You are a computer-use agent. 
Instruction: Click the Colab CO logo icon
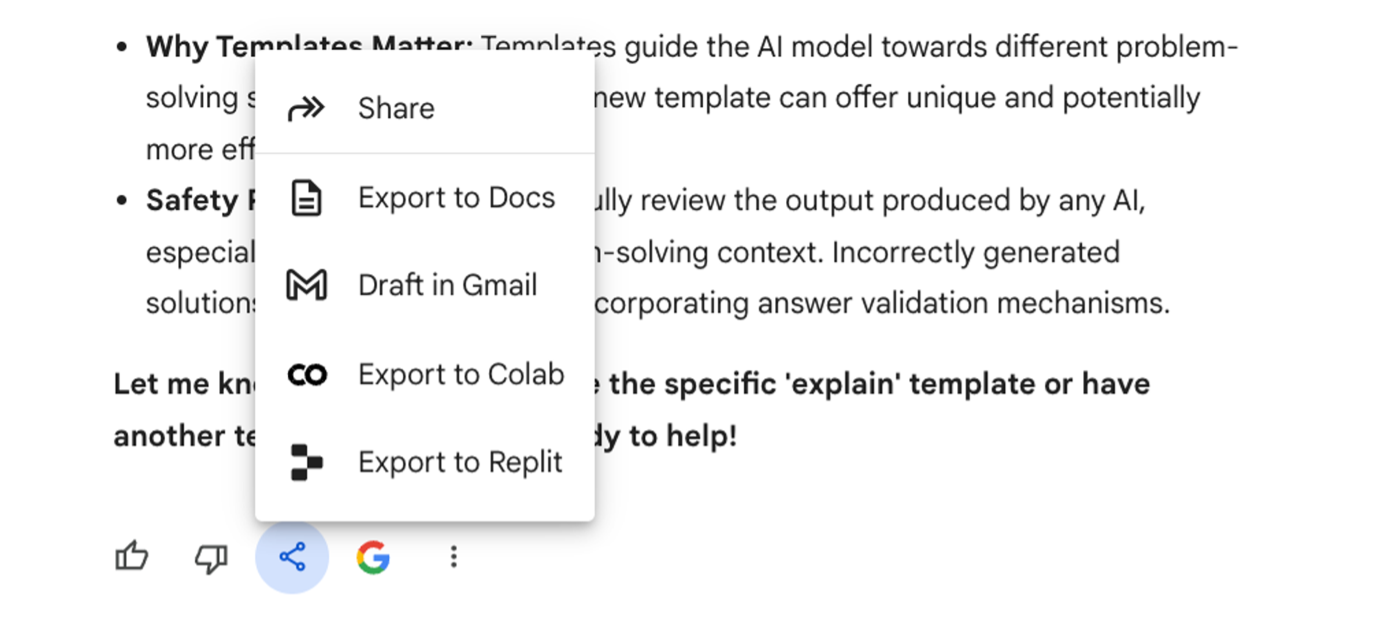click(x=306, y=374)
